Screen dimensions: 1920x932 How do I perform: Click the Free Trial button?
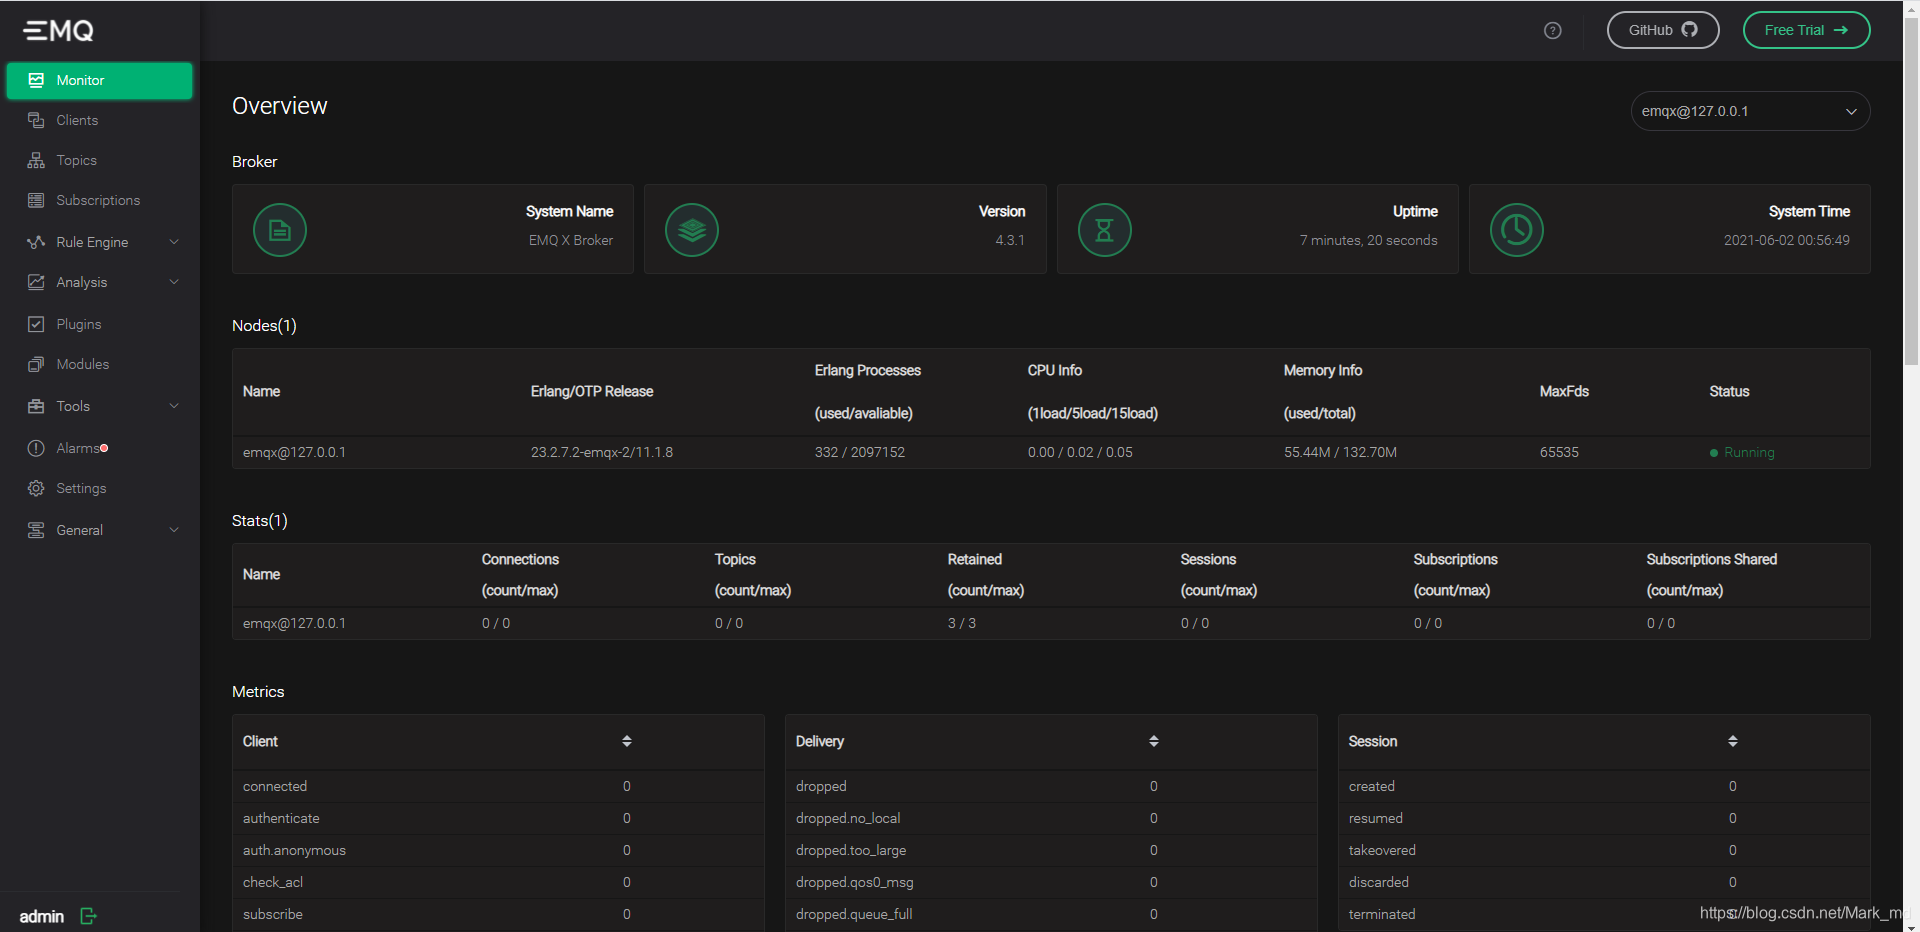[1806, 30]
